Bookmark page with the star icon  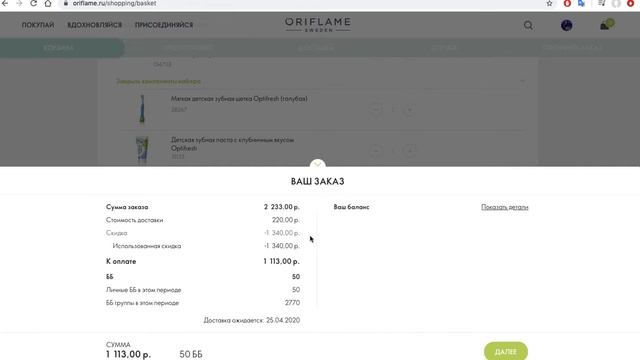pyautogui.click(x=549, y=3)
